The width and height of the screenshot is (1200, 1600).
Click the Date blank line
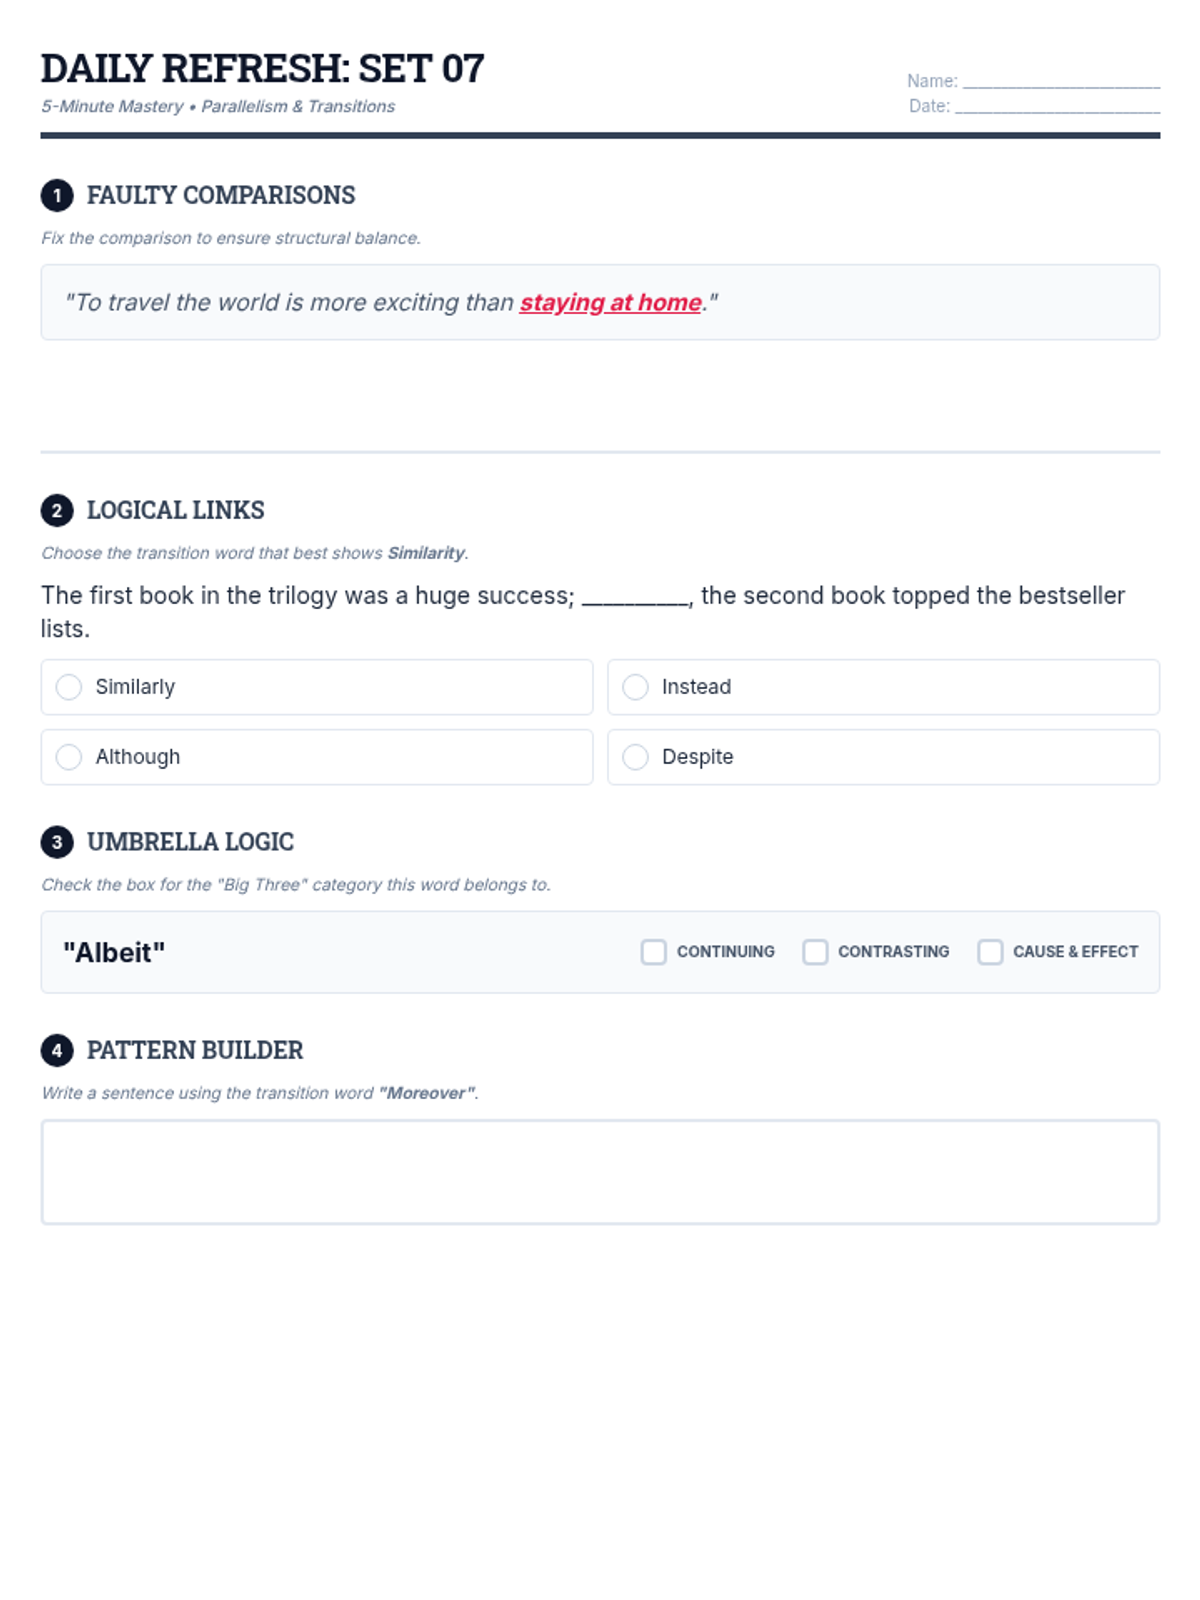pos(1056,107)
